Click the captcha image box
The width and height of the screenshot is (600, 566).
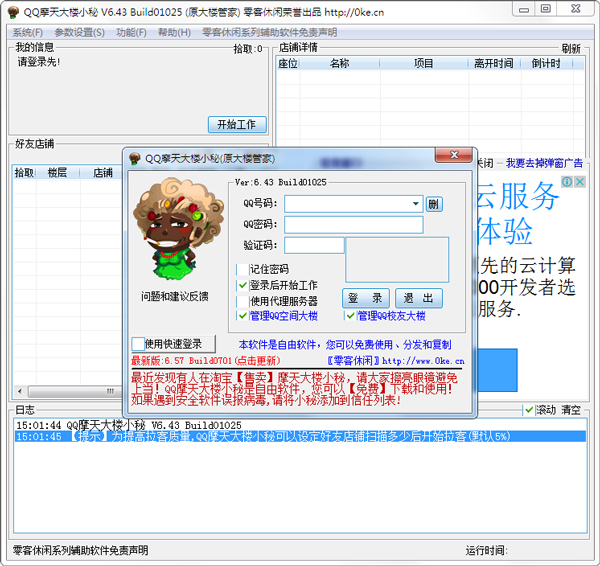pos(397,260)
